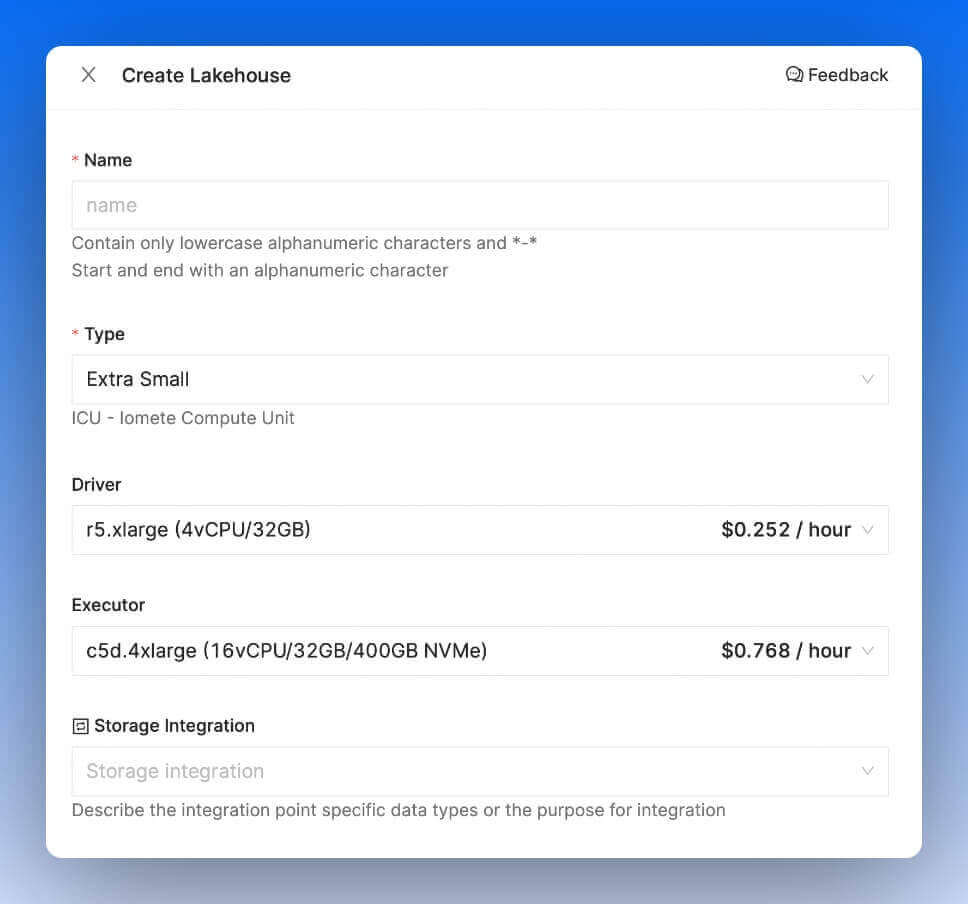968x904 pixels.
Task: Click the Create Lakehouse title text
Action: (206, 75)
